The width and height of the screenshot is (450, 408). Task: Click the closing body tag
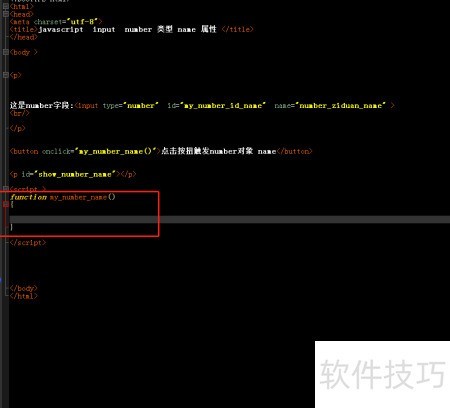[24, 288]
